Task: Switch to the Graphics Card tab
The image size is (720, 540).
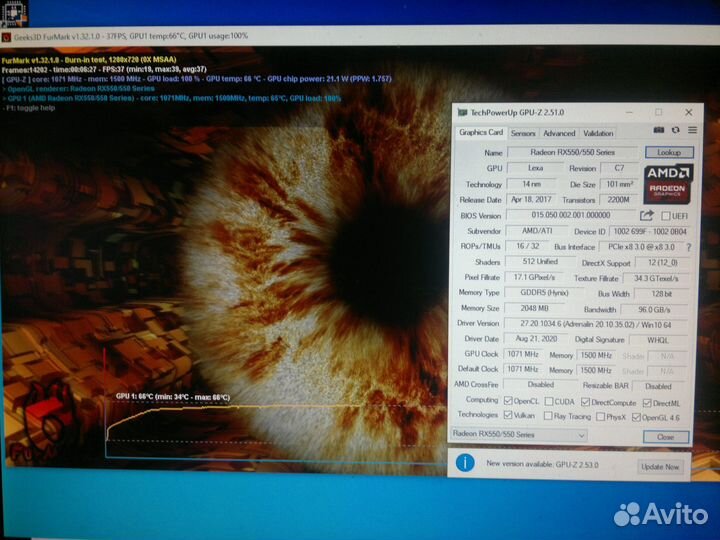Action: click(481, 132)
